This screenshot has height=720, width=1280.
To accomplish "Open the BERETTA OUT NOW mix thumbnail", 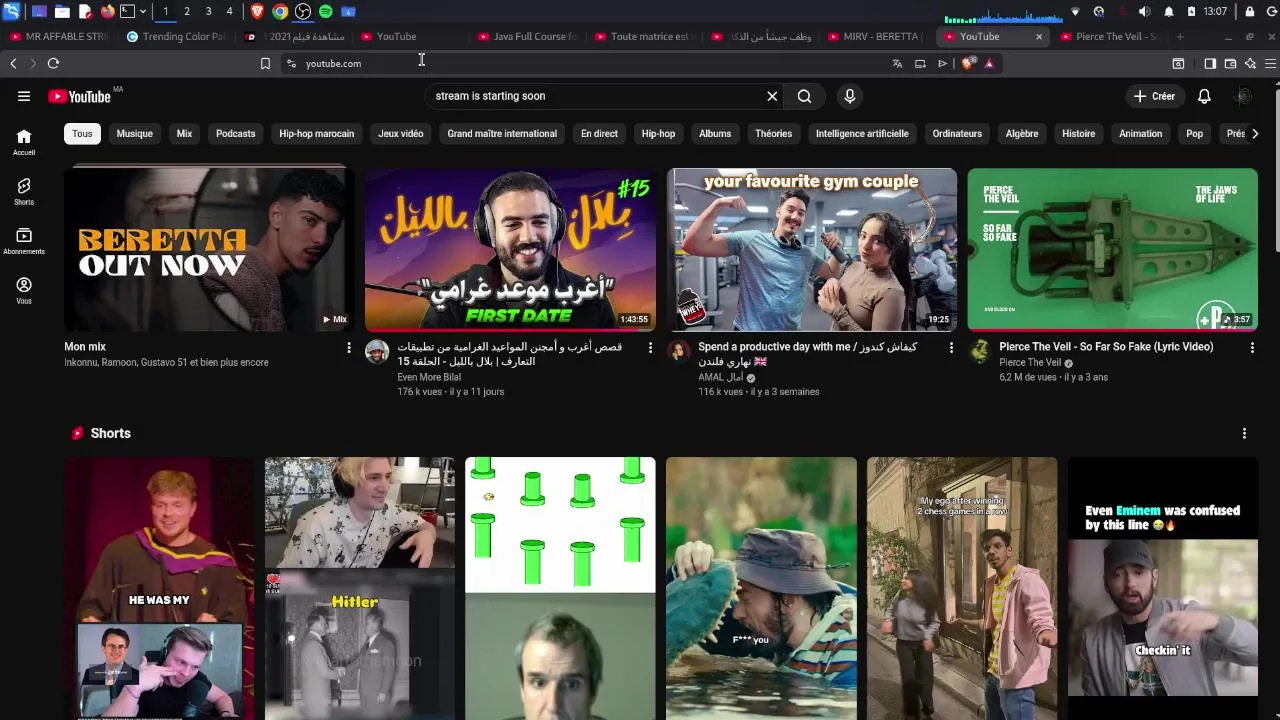I will (209, 249).
